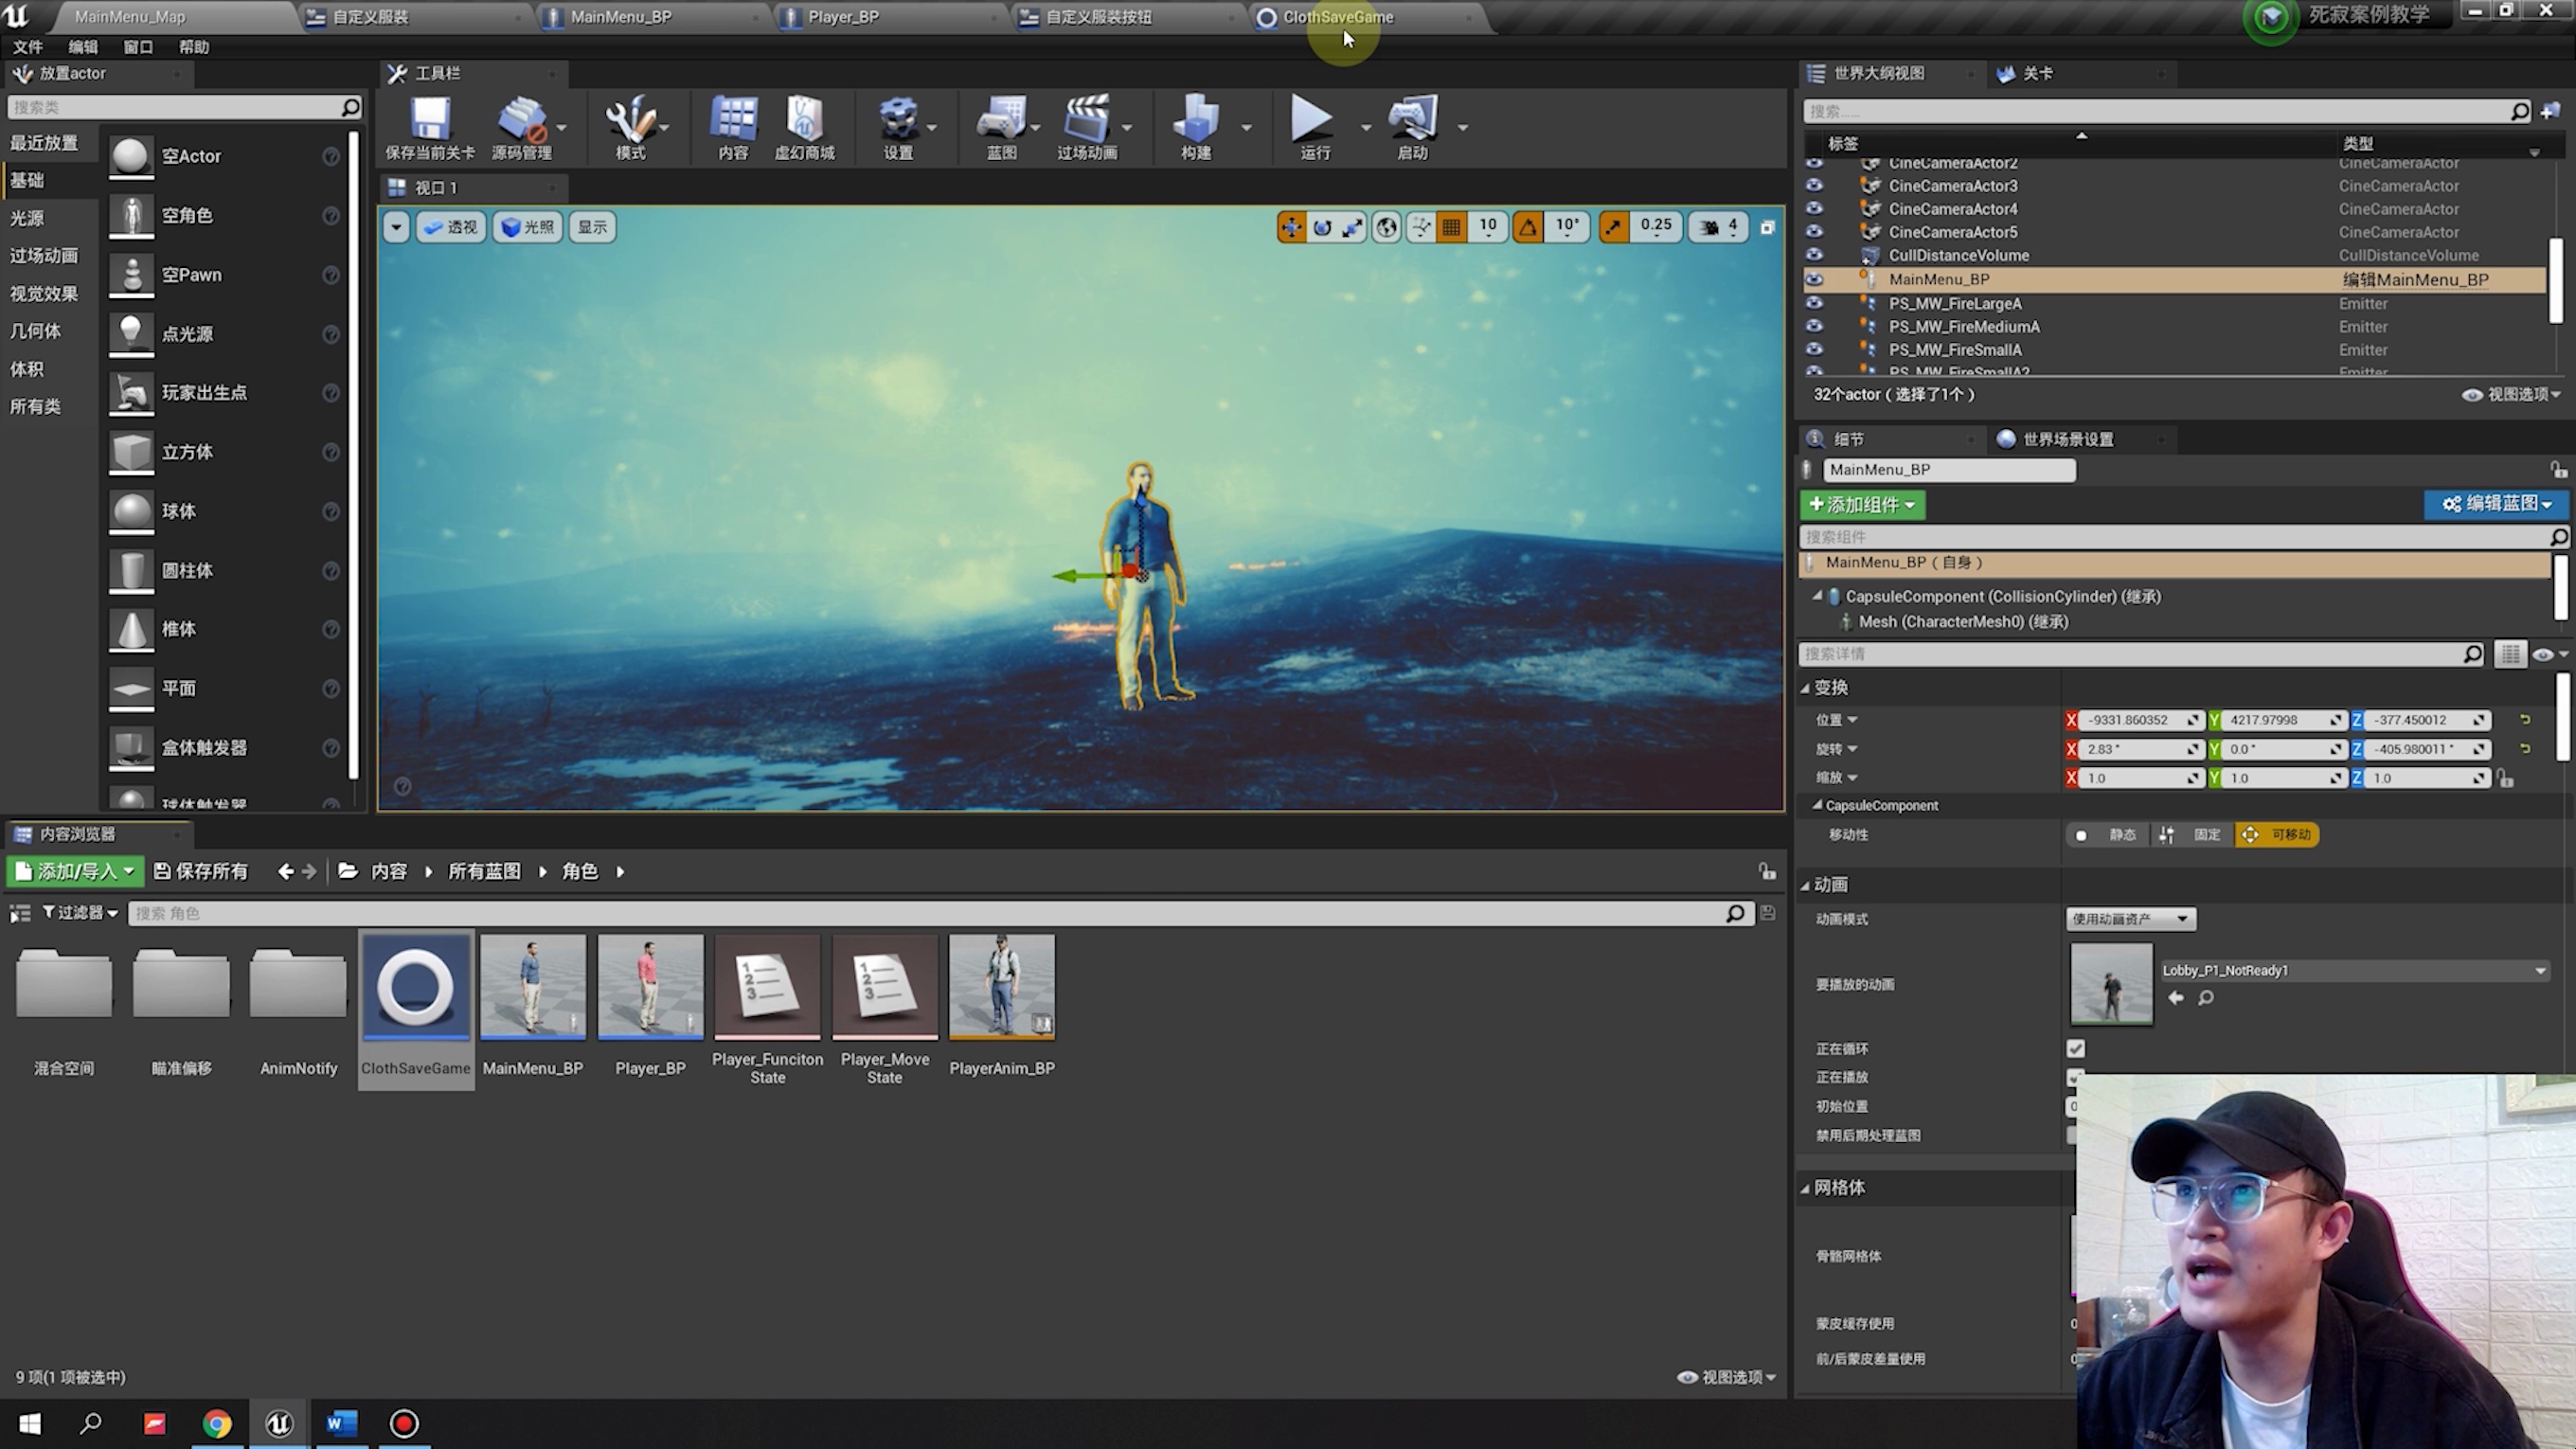The height and width of the screenshot is (1449, 2576).
Task: Collapse the Transform section
Action: coord(1806,687)
